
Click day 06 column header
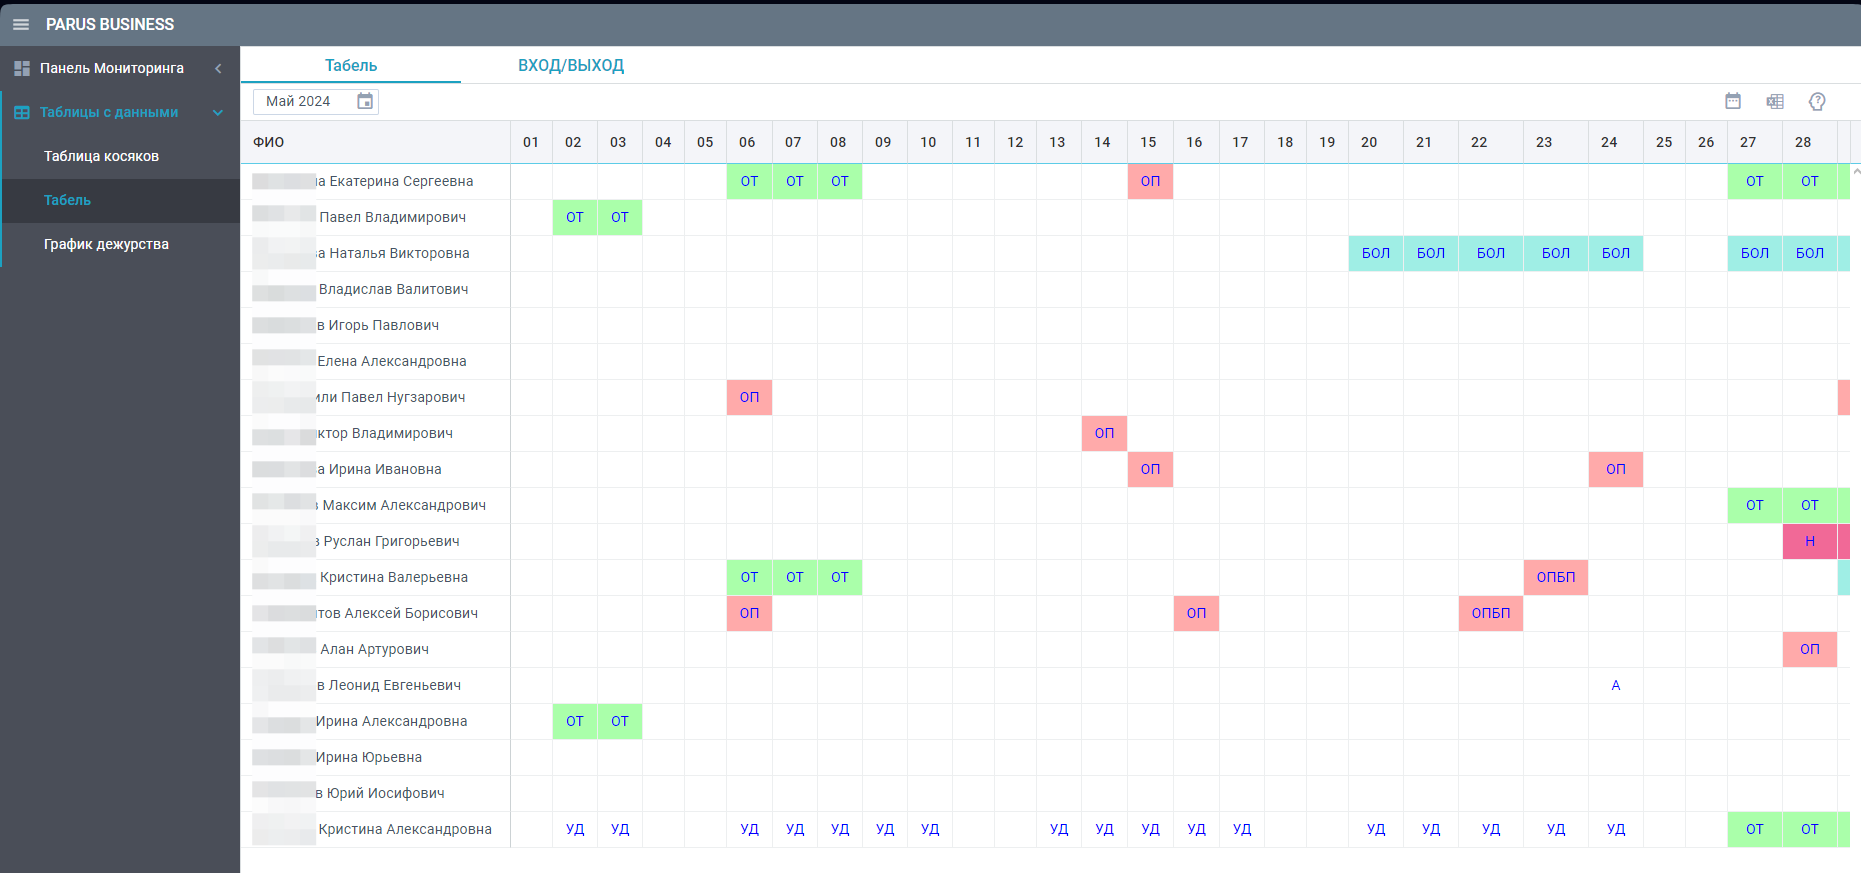point(748,142)
